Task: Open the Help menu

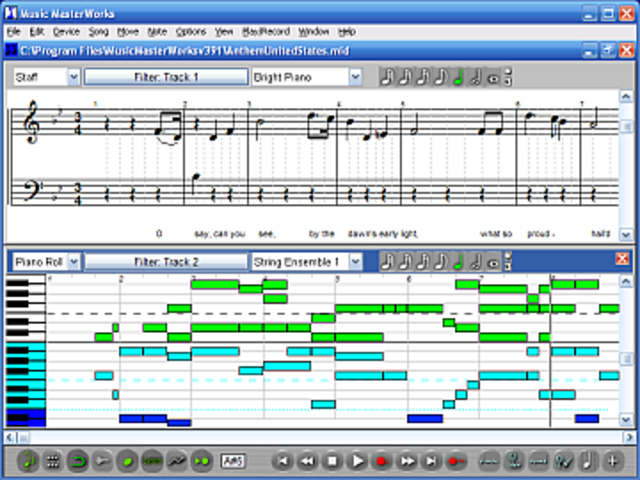Action: [x=347, y=32]
